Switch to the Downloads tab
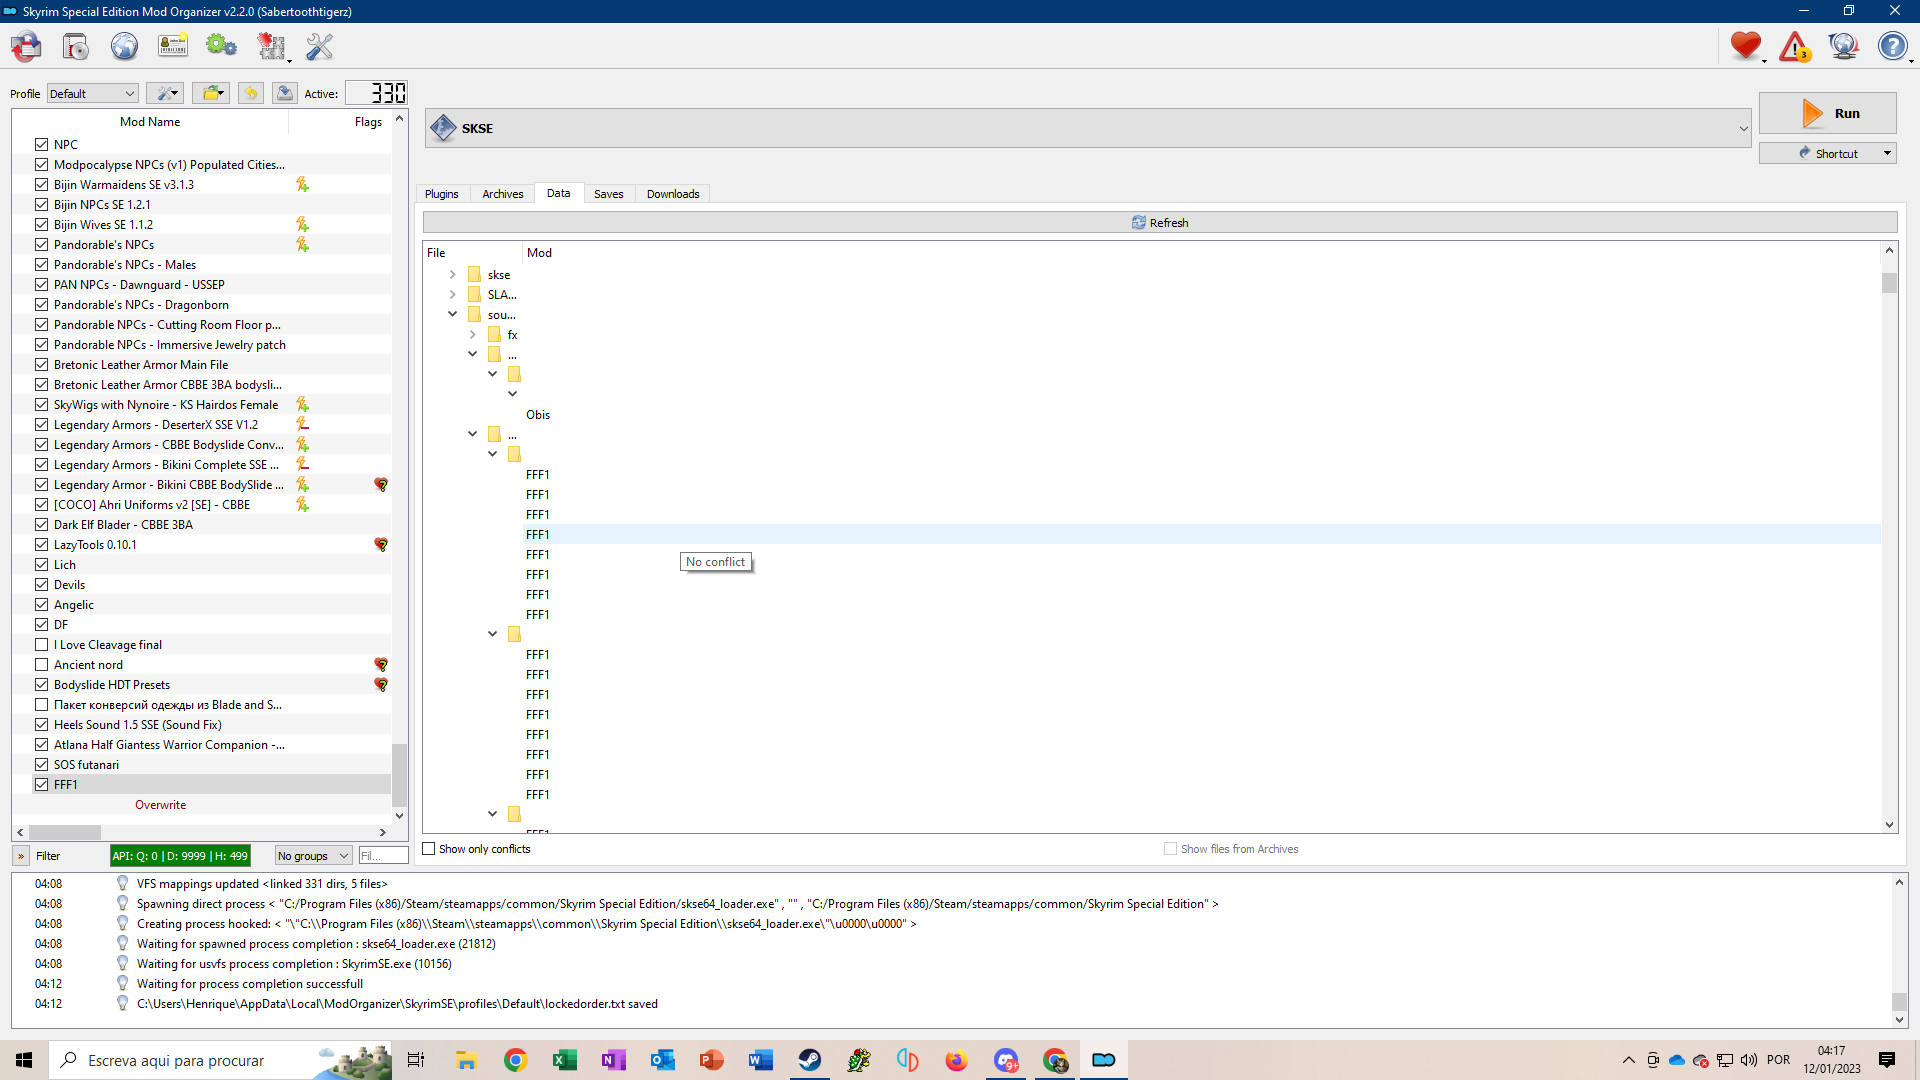 [x=673, y=194]
